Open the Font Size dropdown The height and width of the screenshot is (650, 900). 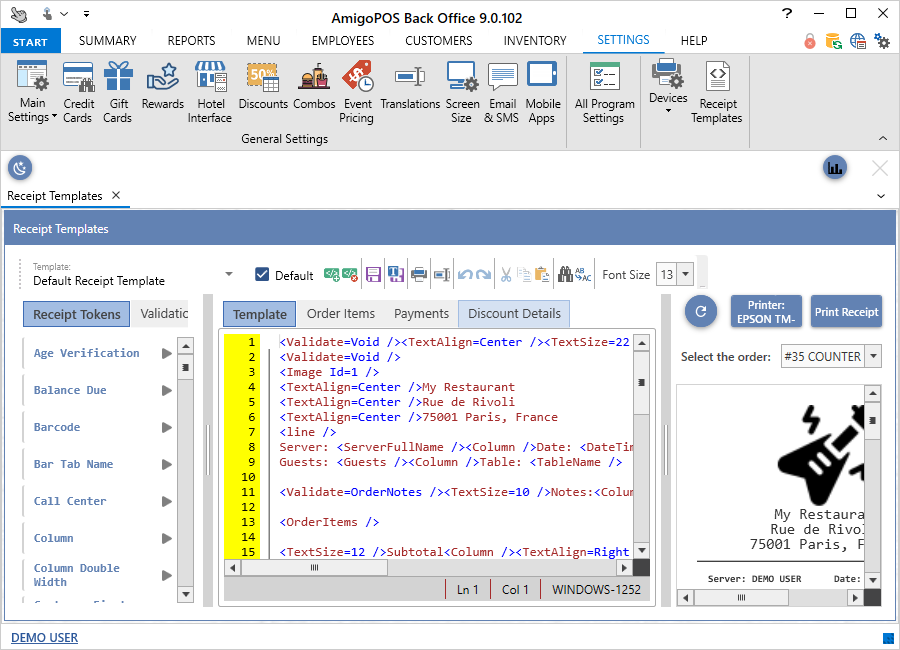pyautogui.click(x=685, y=275)
